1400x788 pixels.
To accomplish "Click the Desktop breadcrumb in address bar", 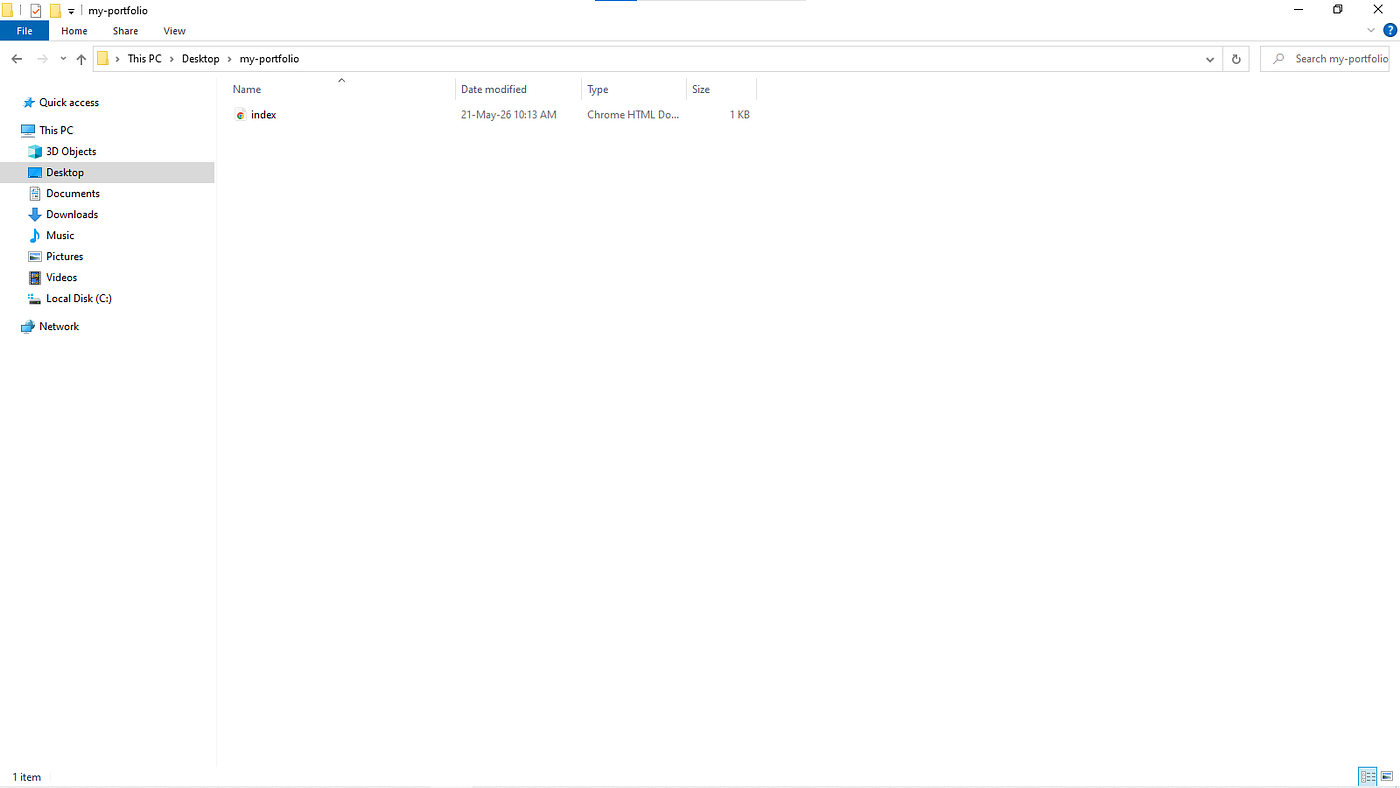I will coord(200,59).
